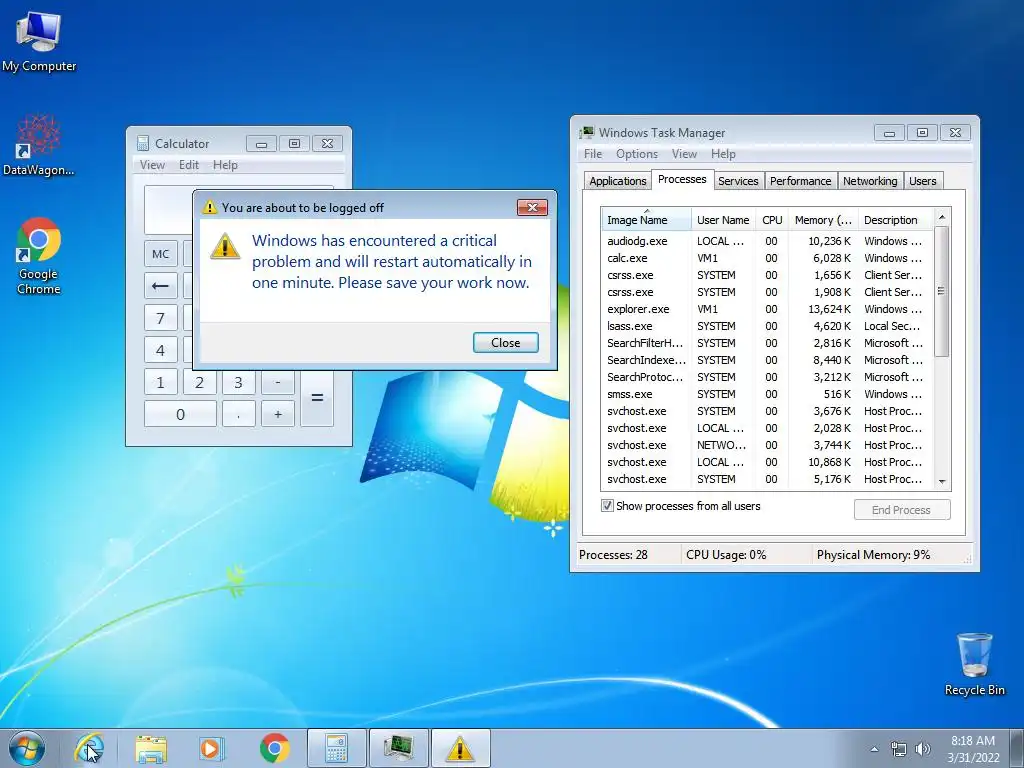
Task: Sort by Memory column header
Action: (x=823, y=219)
